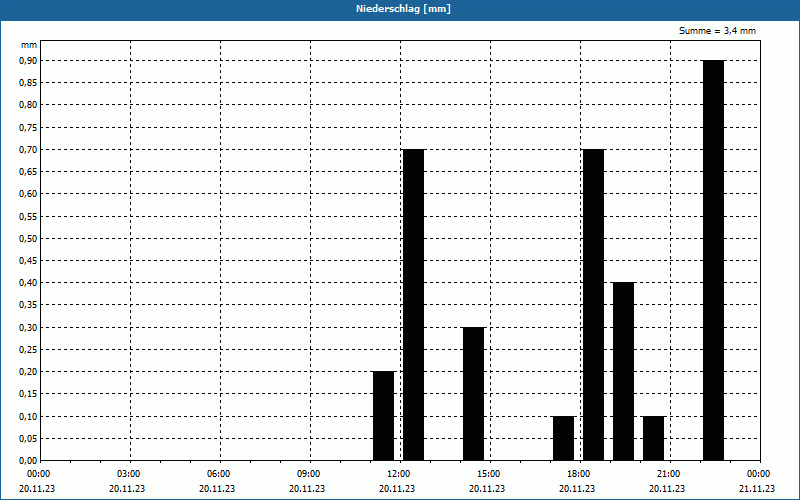Click the 0,40 y-axis value
The height and width of the screenshot is (500, 800).
point(28,283)
